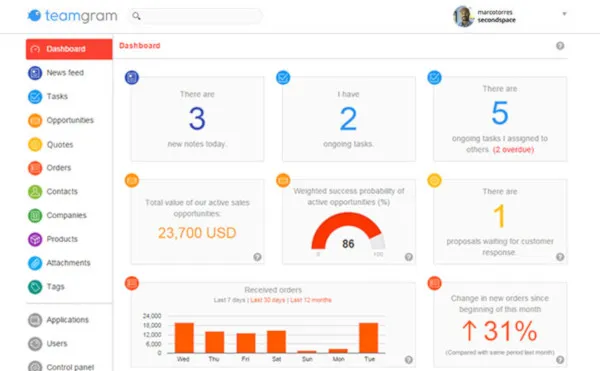Select the purple Products cube icon
The height and width of the screenshot is (371, 600).
(35, 239)
